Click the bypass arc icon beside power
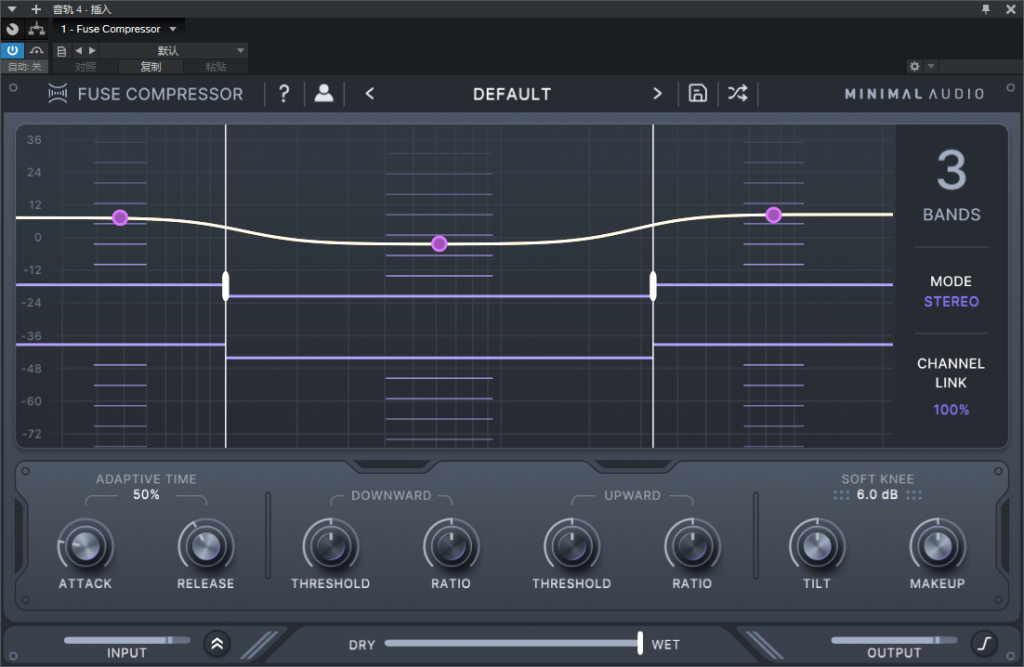 pos(37,50)
